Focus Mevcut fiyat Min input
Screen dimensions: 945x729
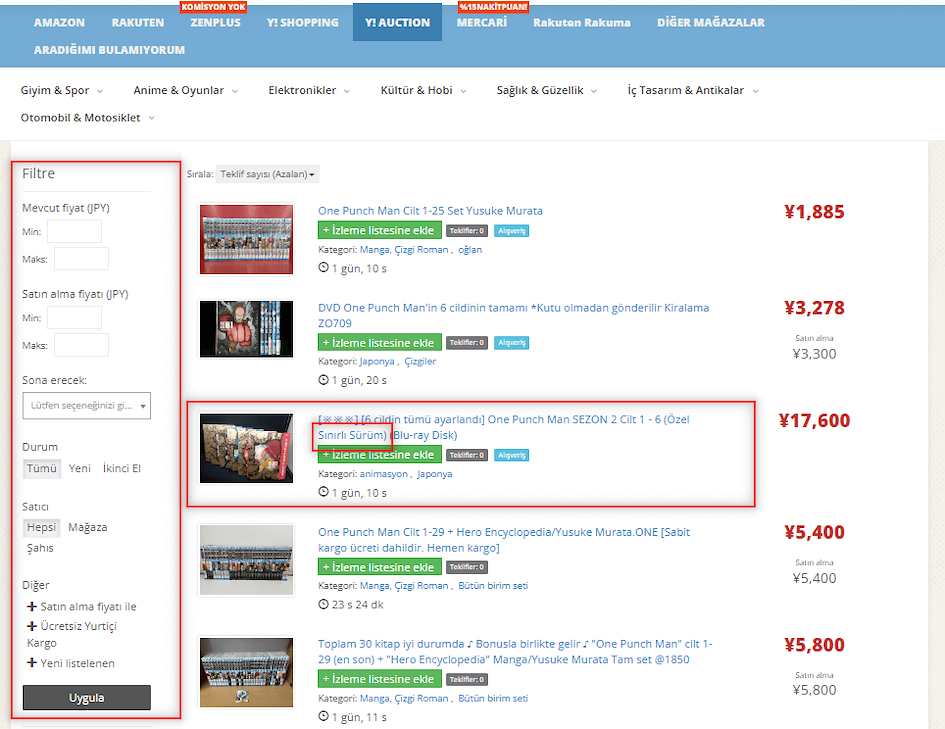pos(74,231)
